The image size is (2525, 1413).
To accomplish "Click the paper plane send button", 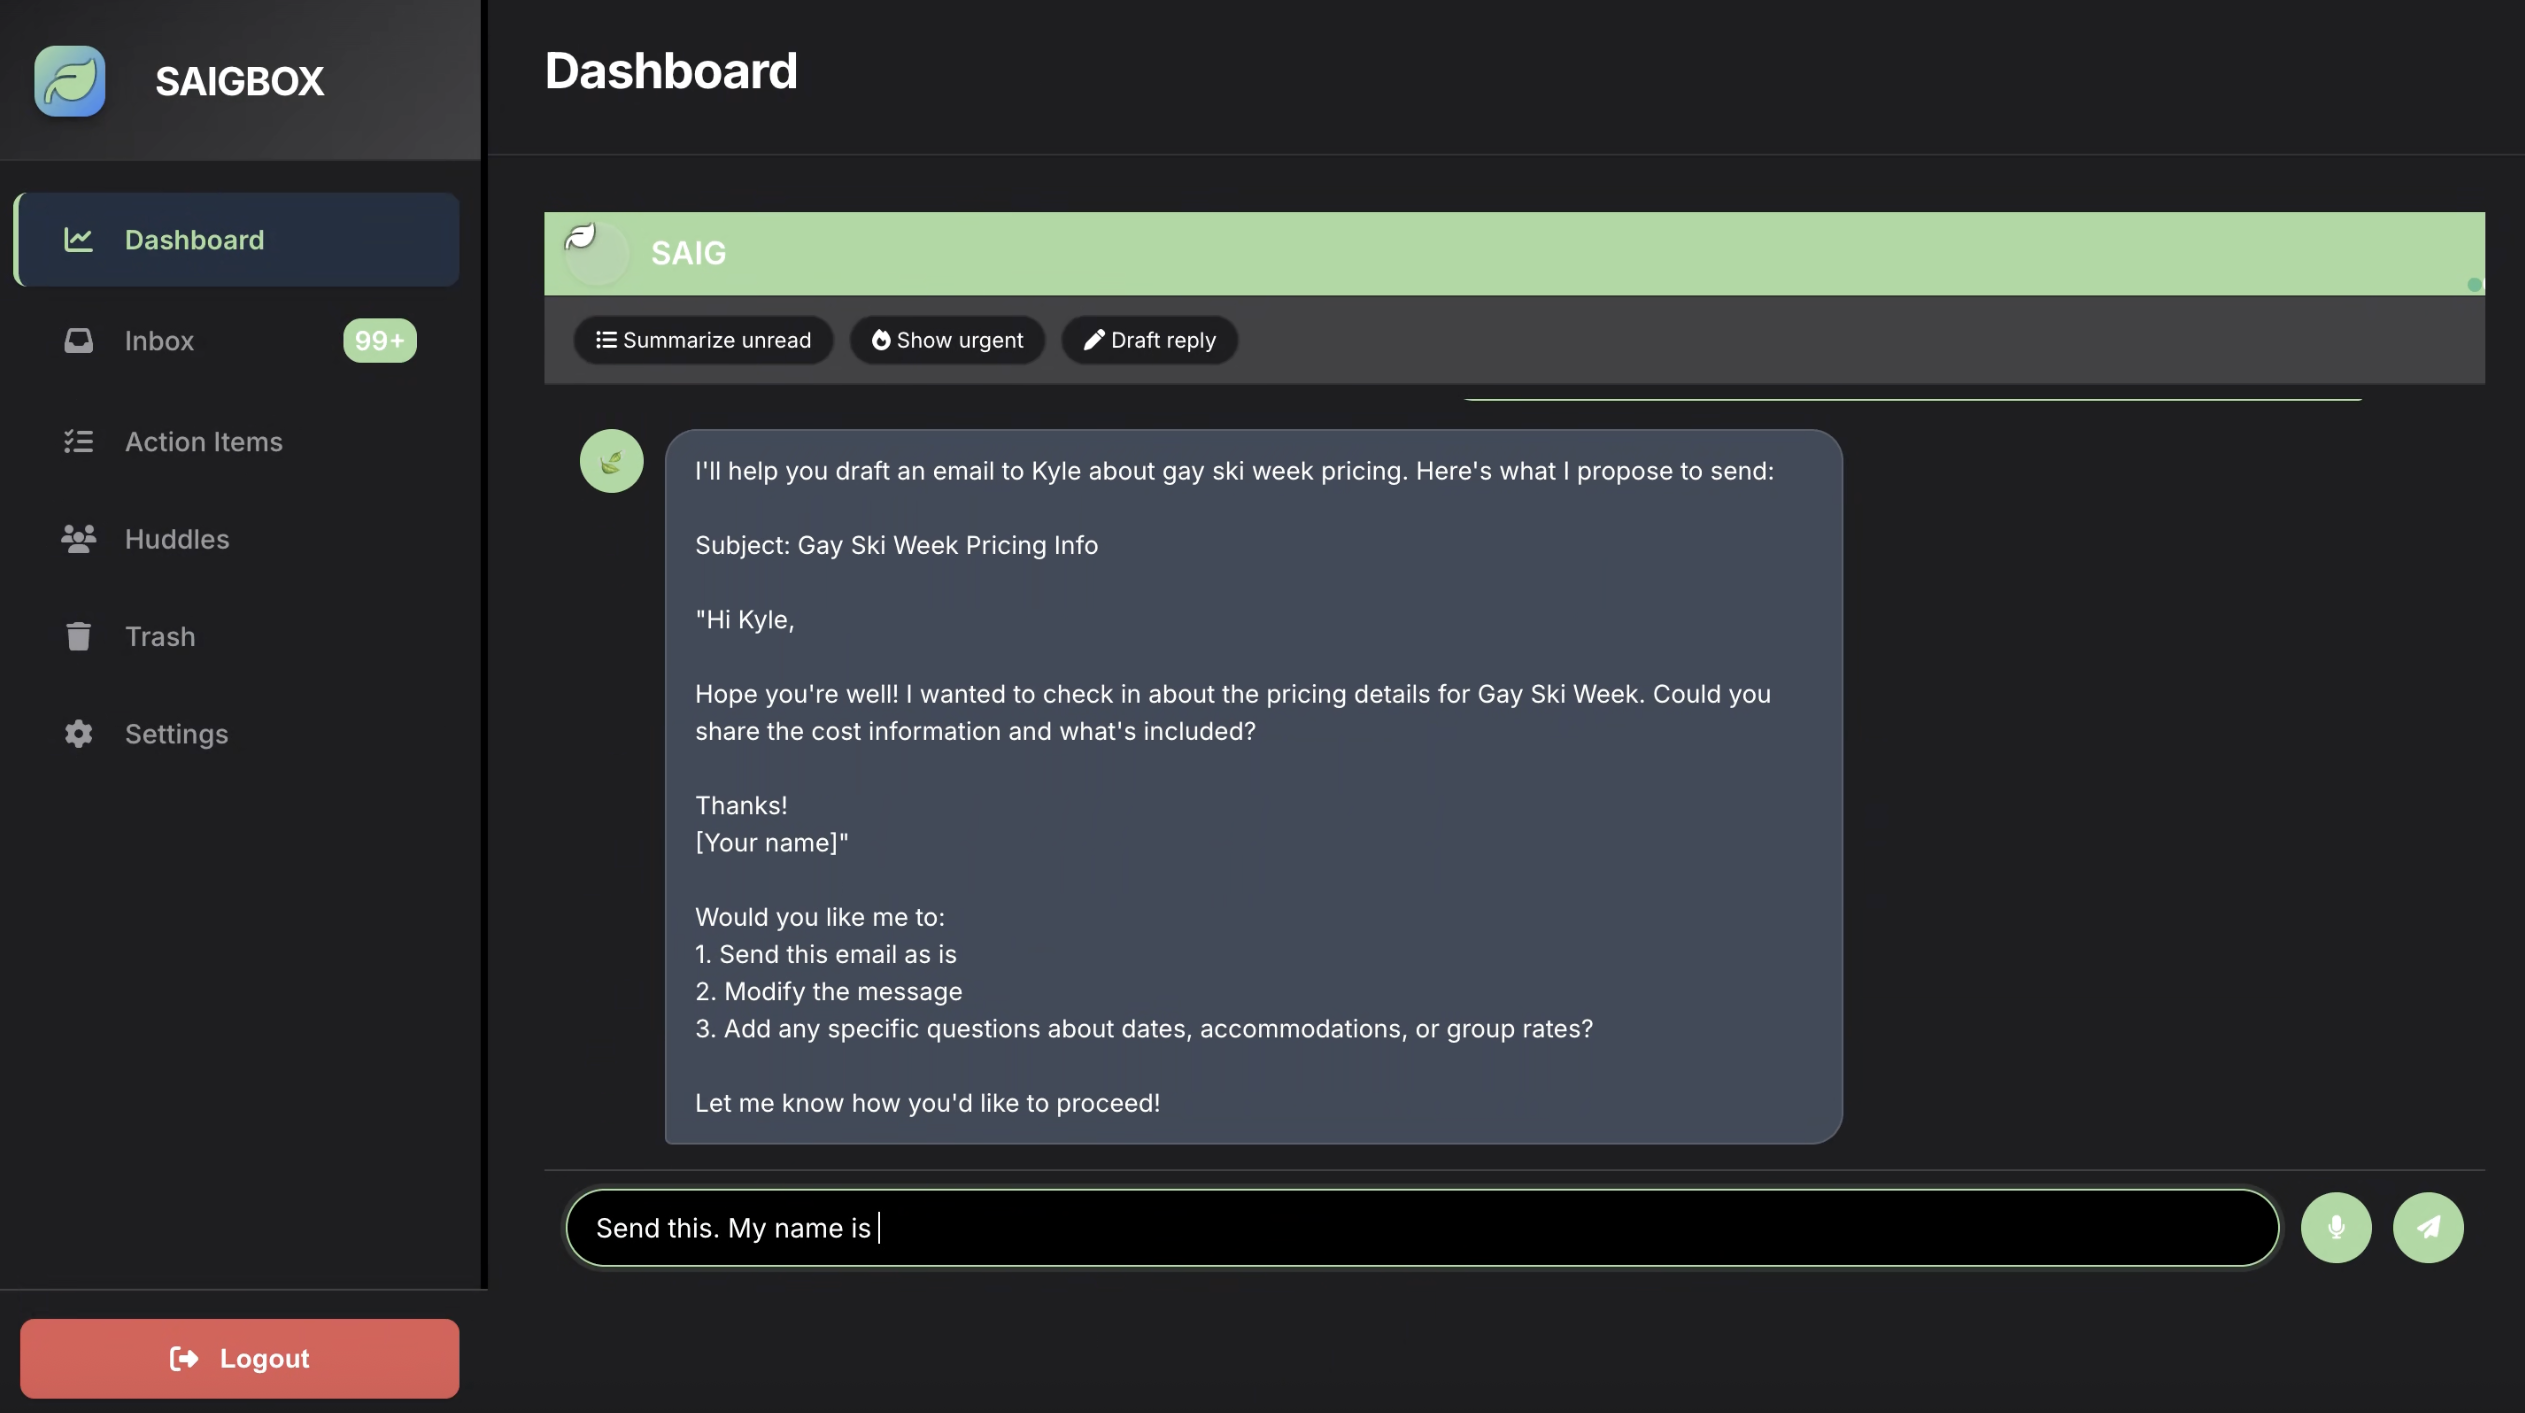I will (2428, 1228).
